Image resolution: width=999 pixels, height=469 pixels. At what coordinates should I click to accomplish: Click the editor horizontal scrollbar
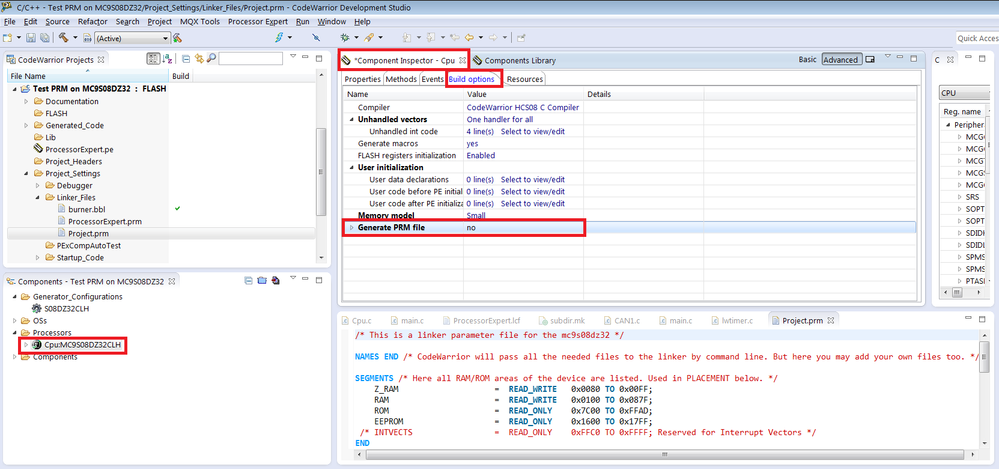pos(665,455)
